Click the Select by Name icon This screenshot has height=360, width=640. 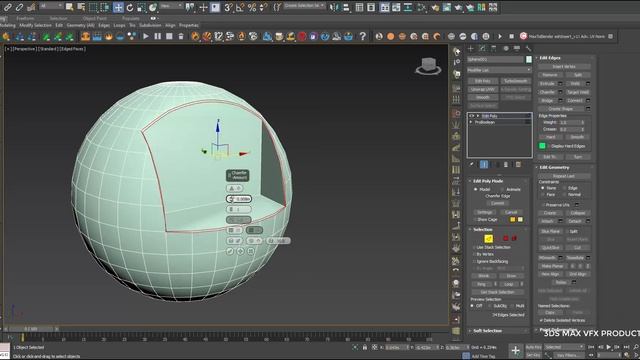[x=81, y=7]
